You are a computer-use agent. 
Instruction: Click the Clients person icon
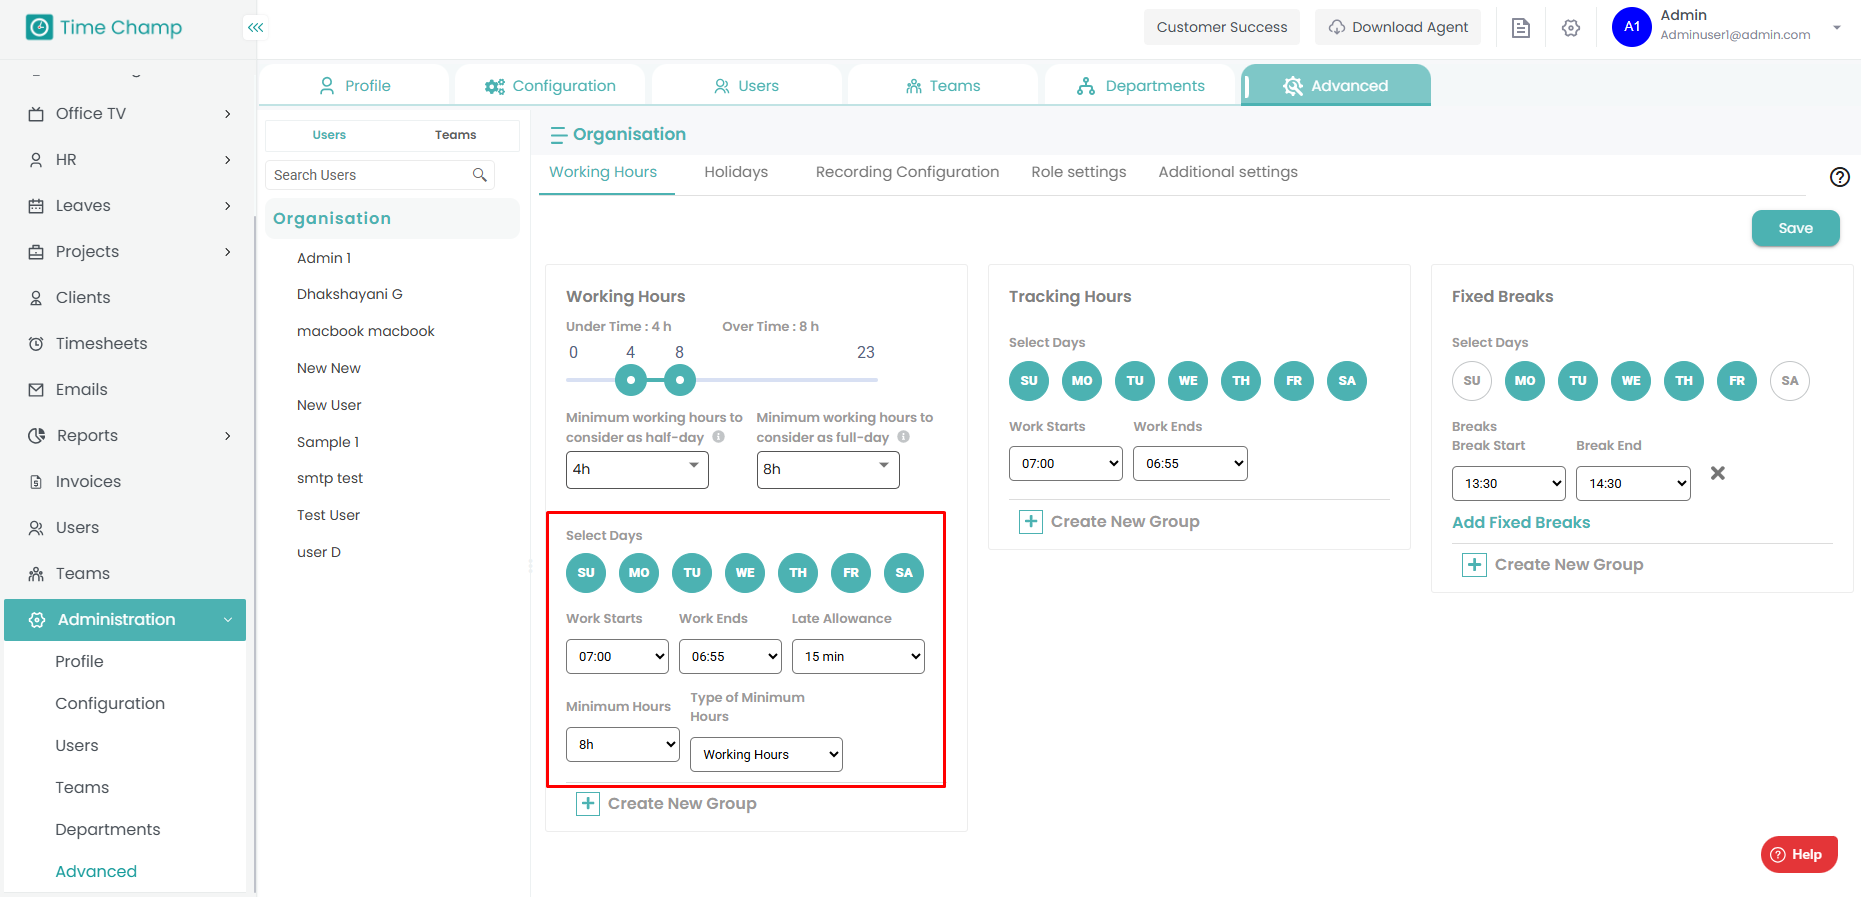[36, 298]
